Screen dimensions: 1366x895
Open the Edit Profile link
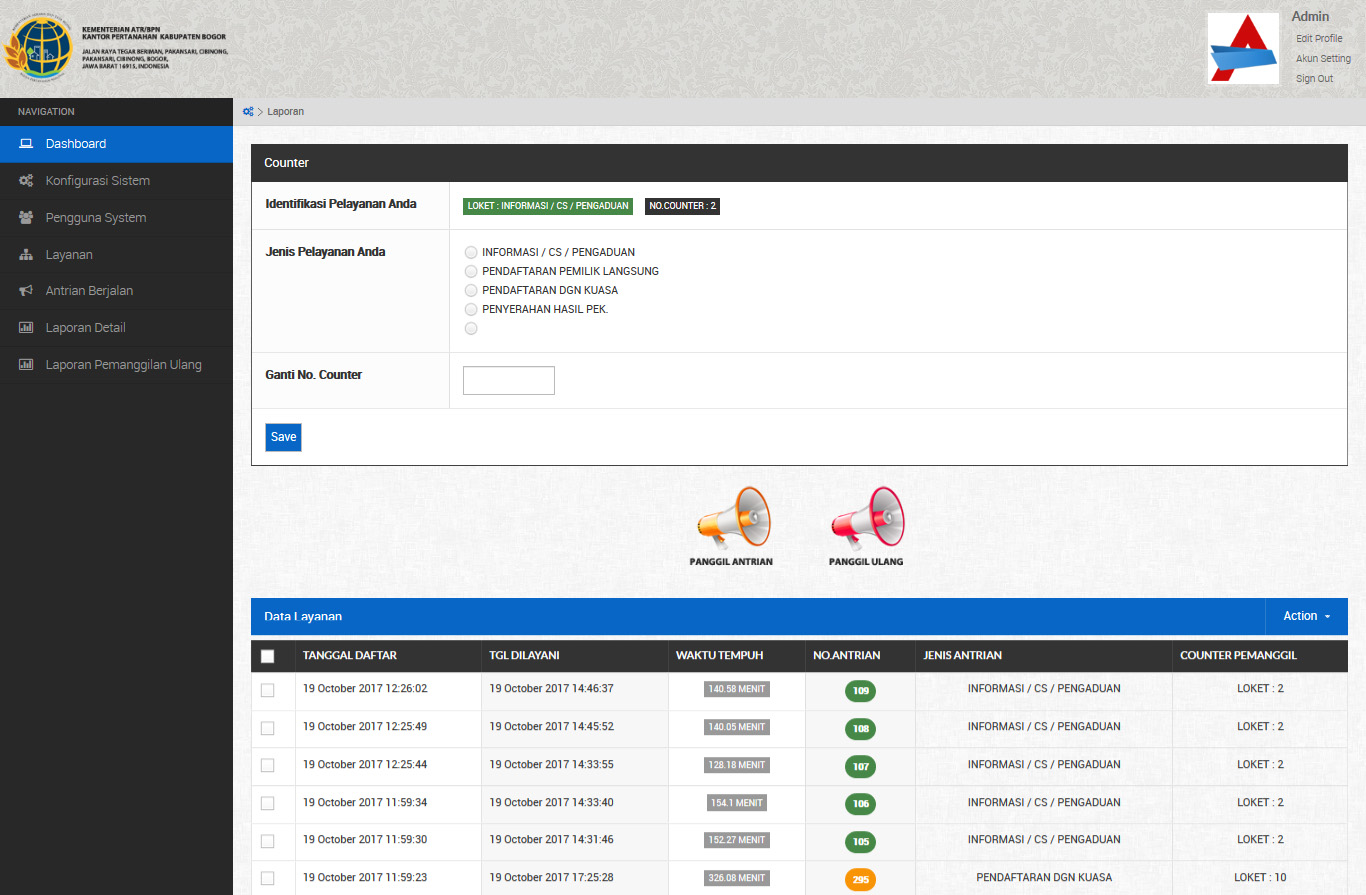click(1319, 39)
